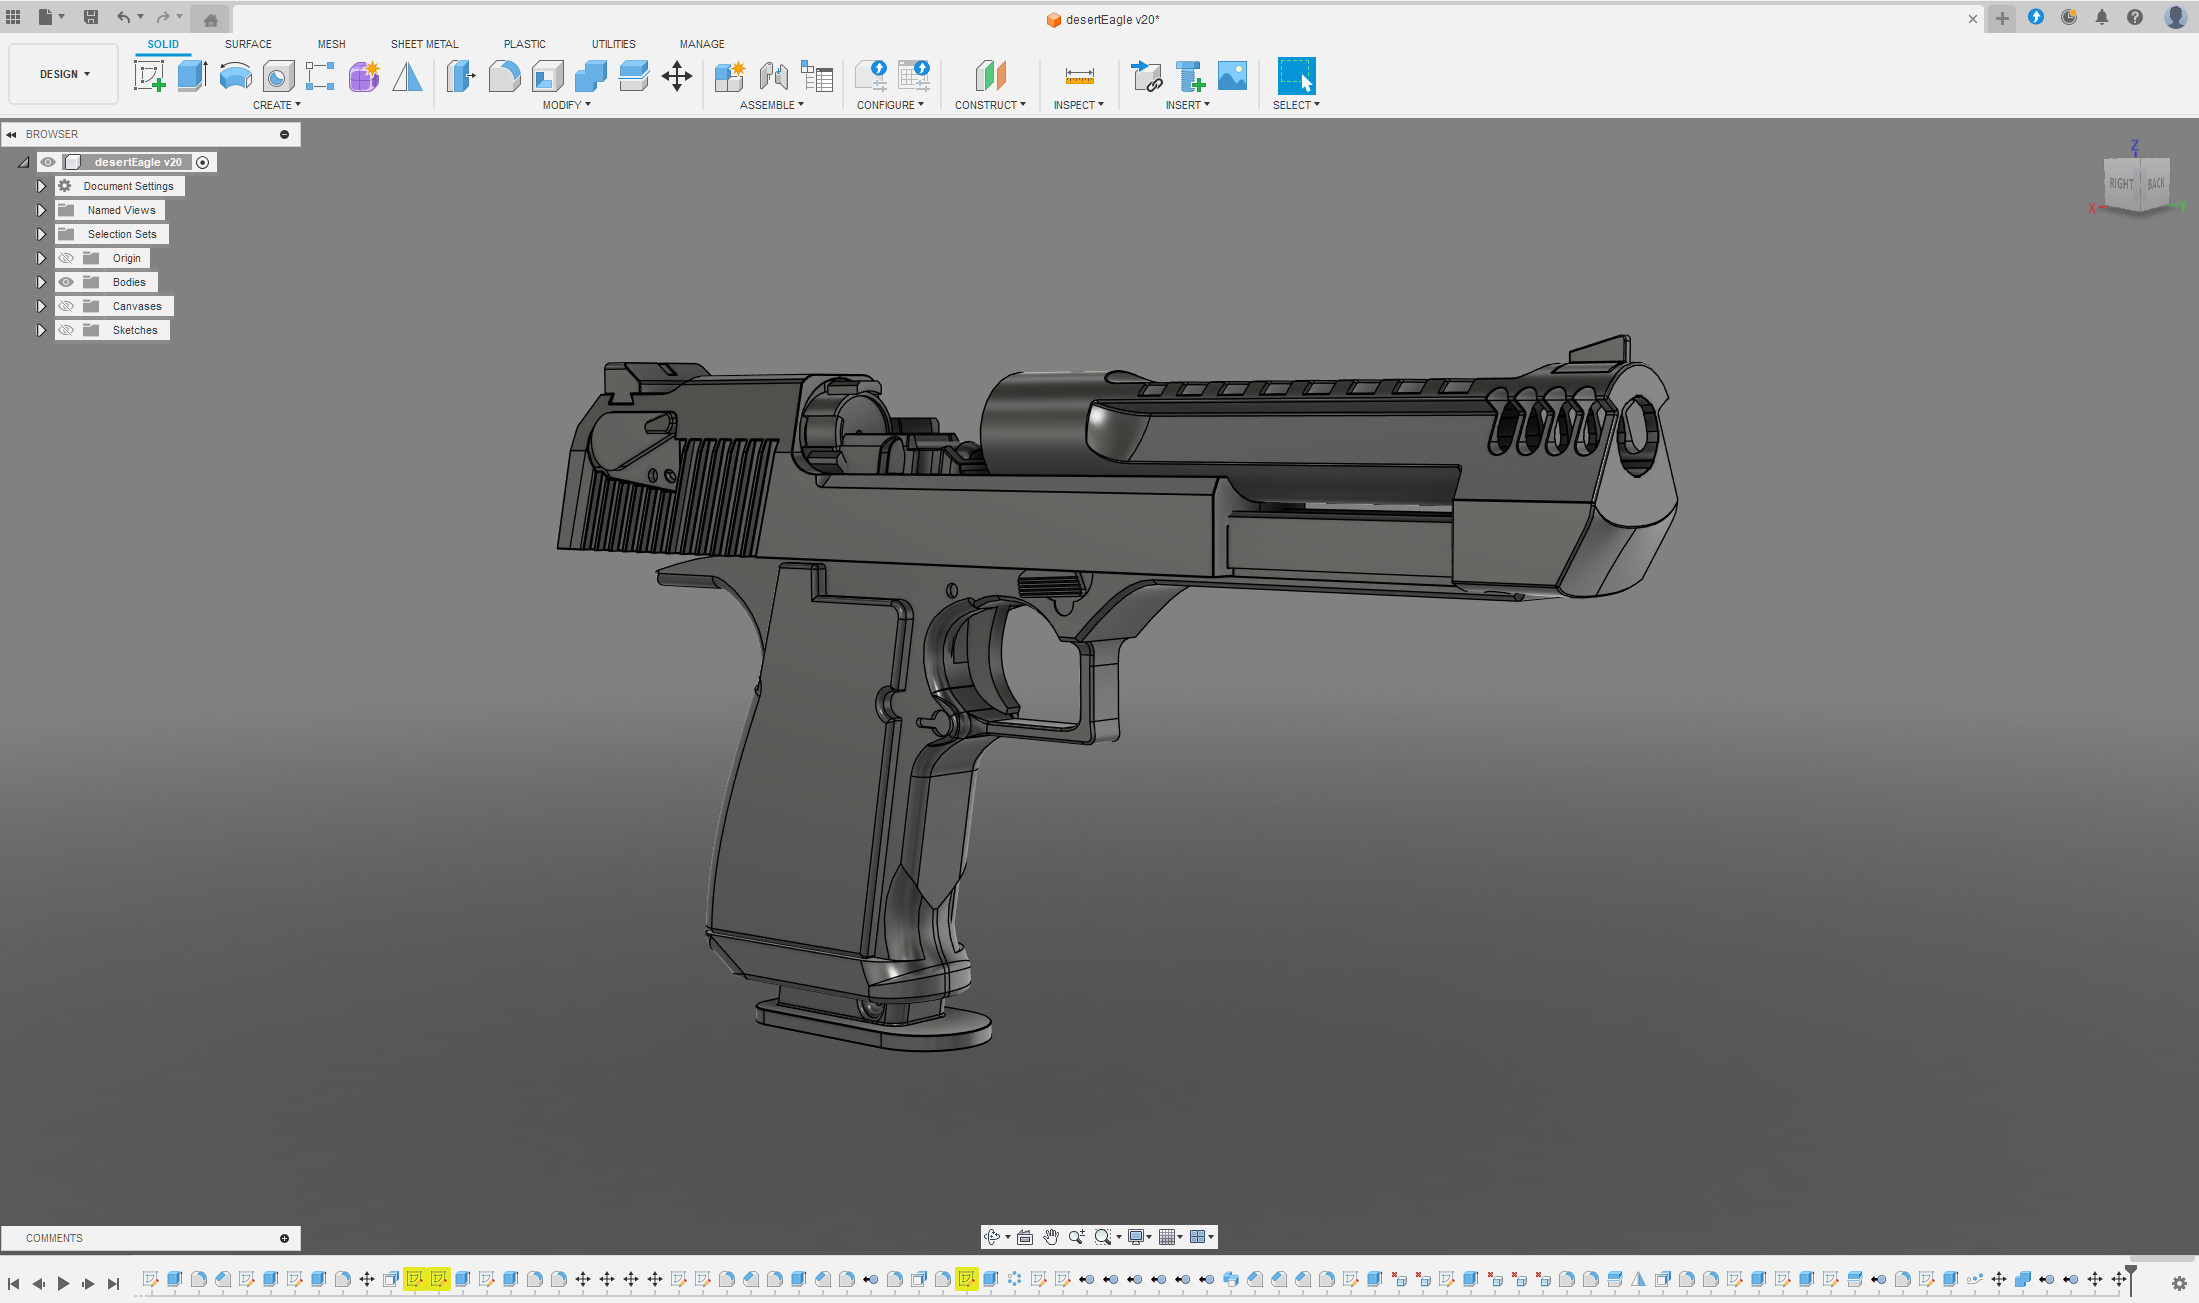Viewport: 2199px width, 1303px height.
Task: Open the CONSTRUCT dropdown menu
Action: pyautogui.click(x=990, y=105)
